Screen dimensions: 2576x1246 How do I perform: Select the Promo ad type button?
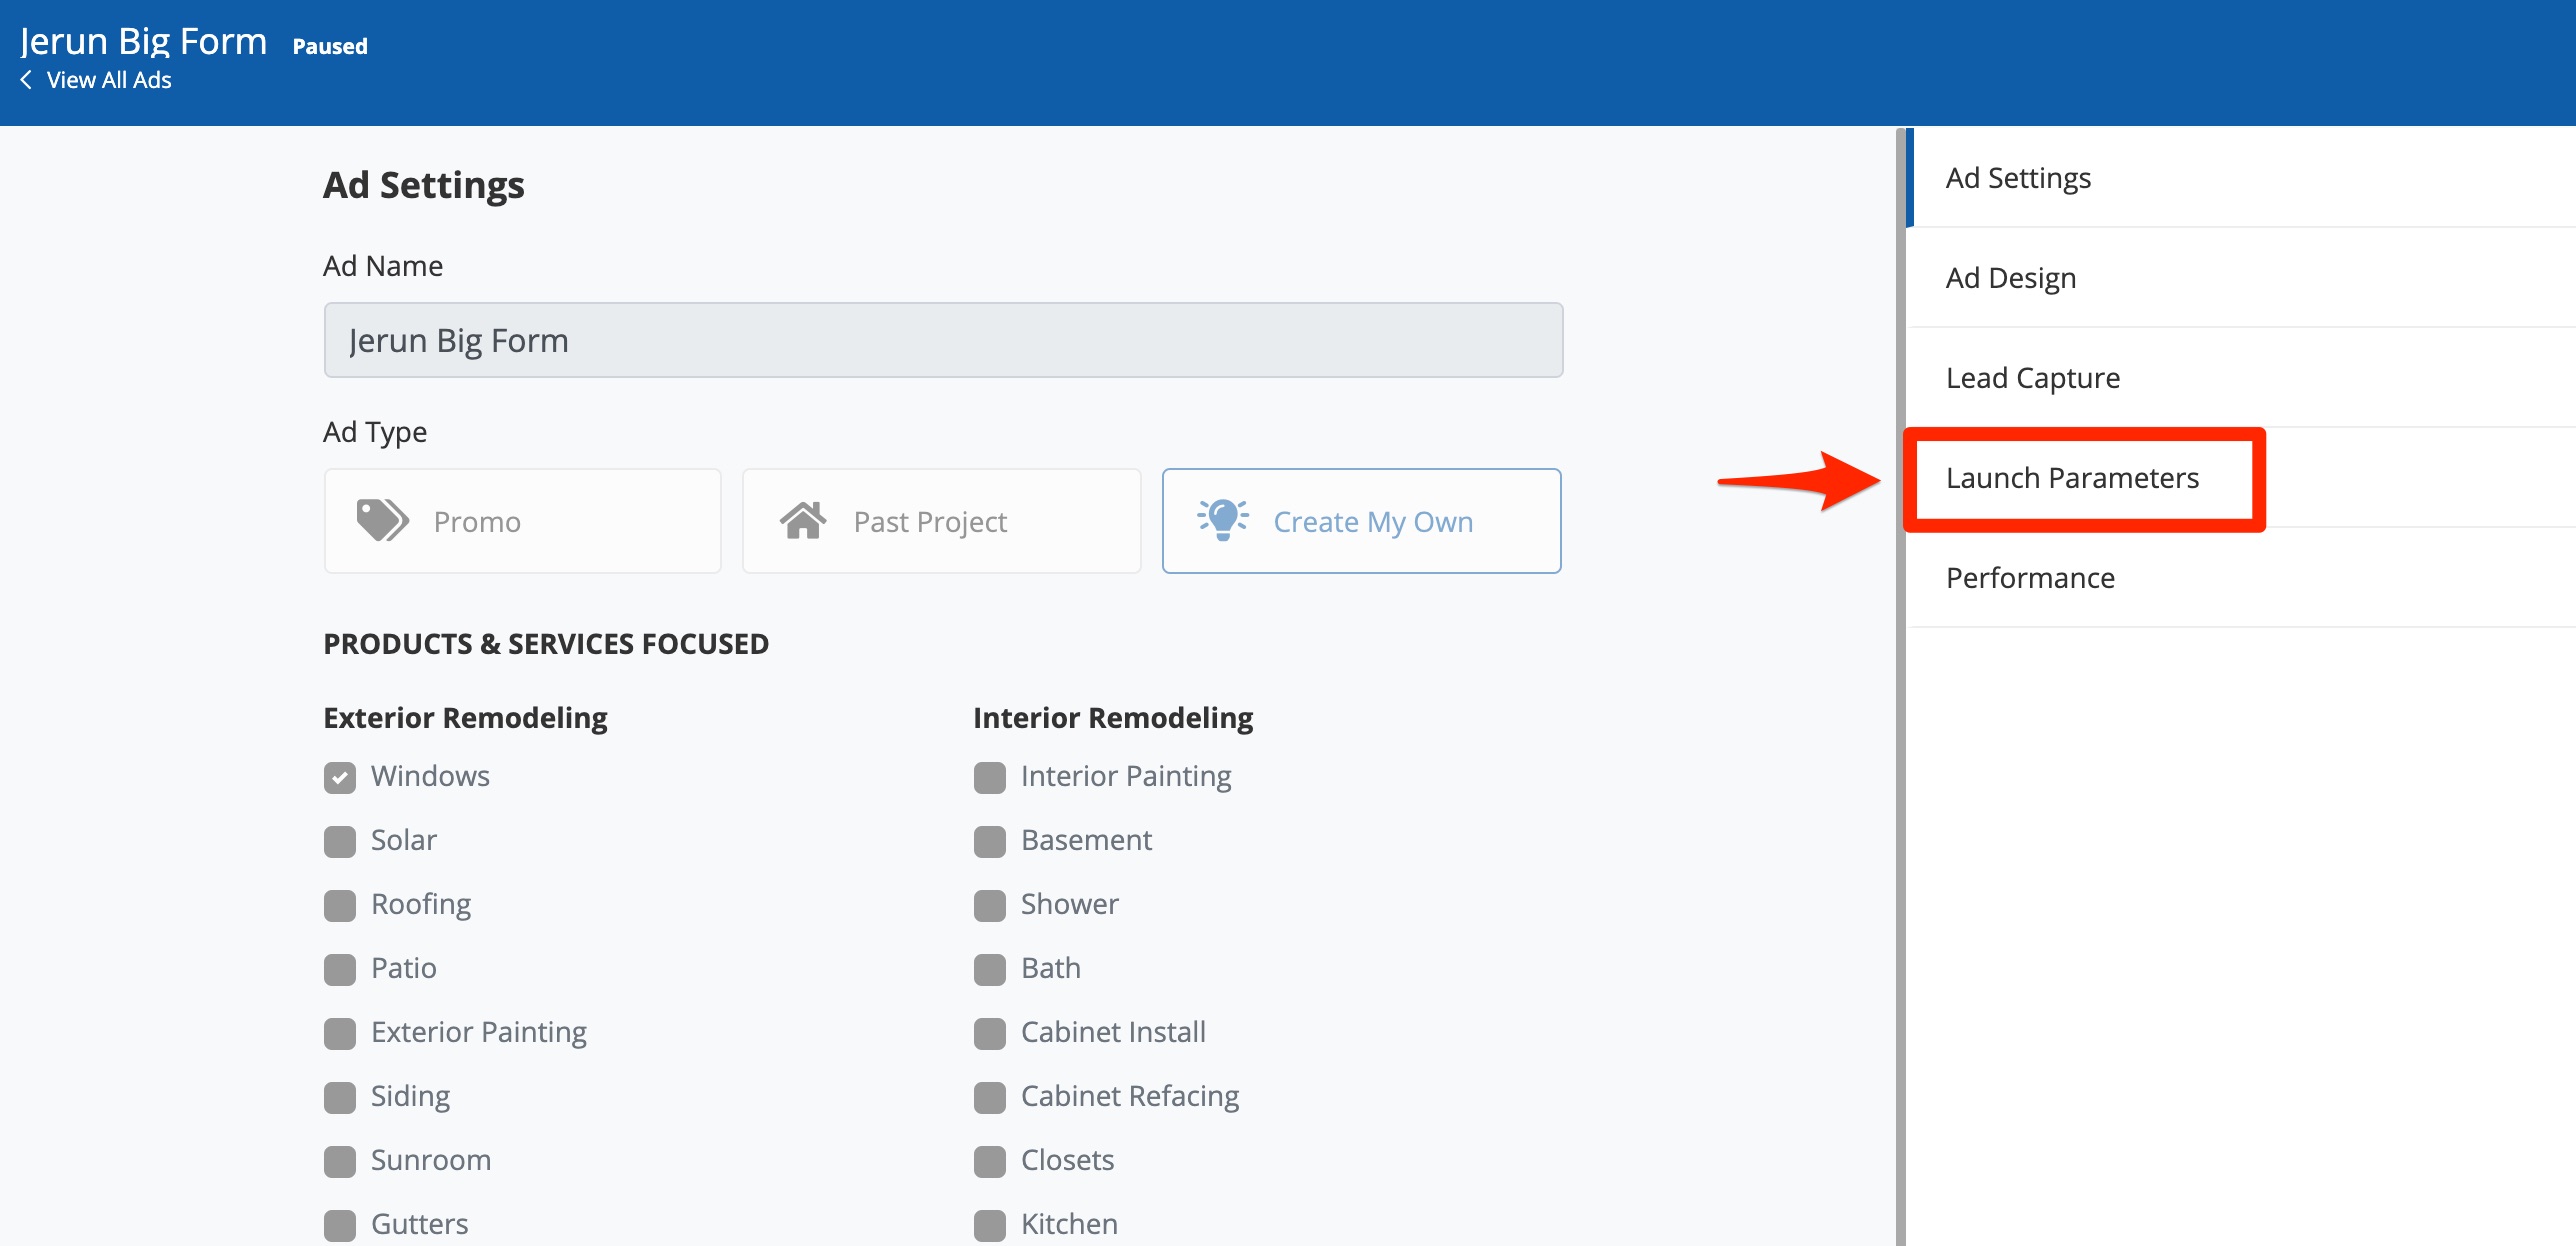[x=522, y=521]
